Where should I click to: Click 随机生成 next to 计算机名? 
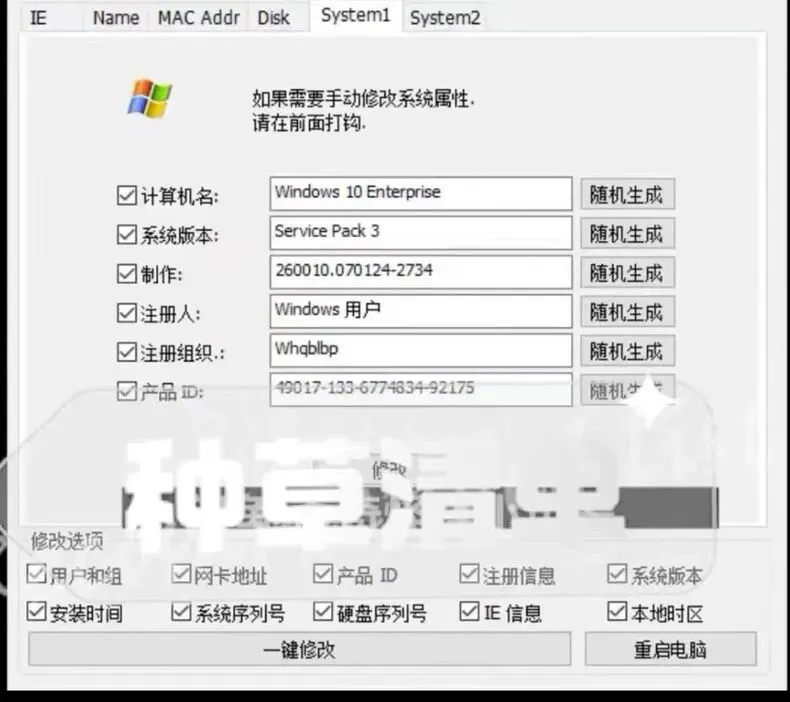[627, 194]
